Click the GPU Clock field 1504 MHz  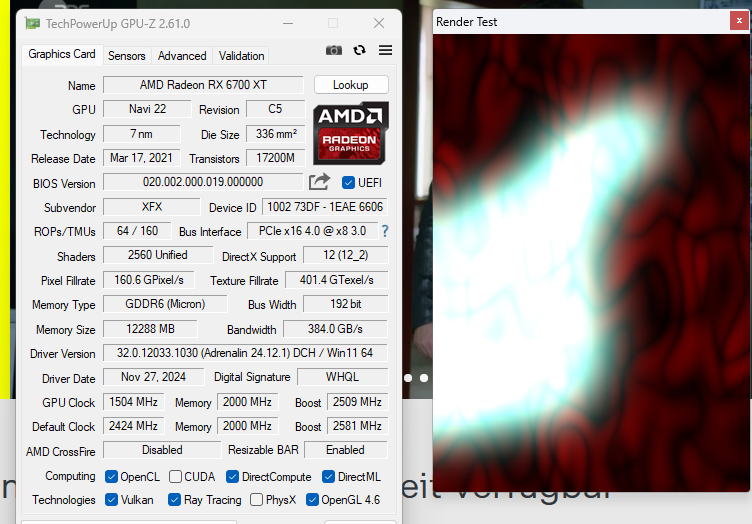pos(133,401)
